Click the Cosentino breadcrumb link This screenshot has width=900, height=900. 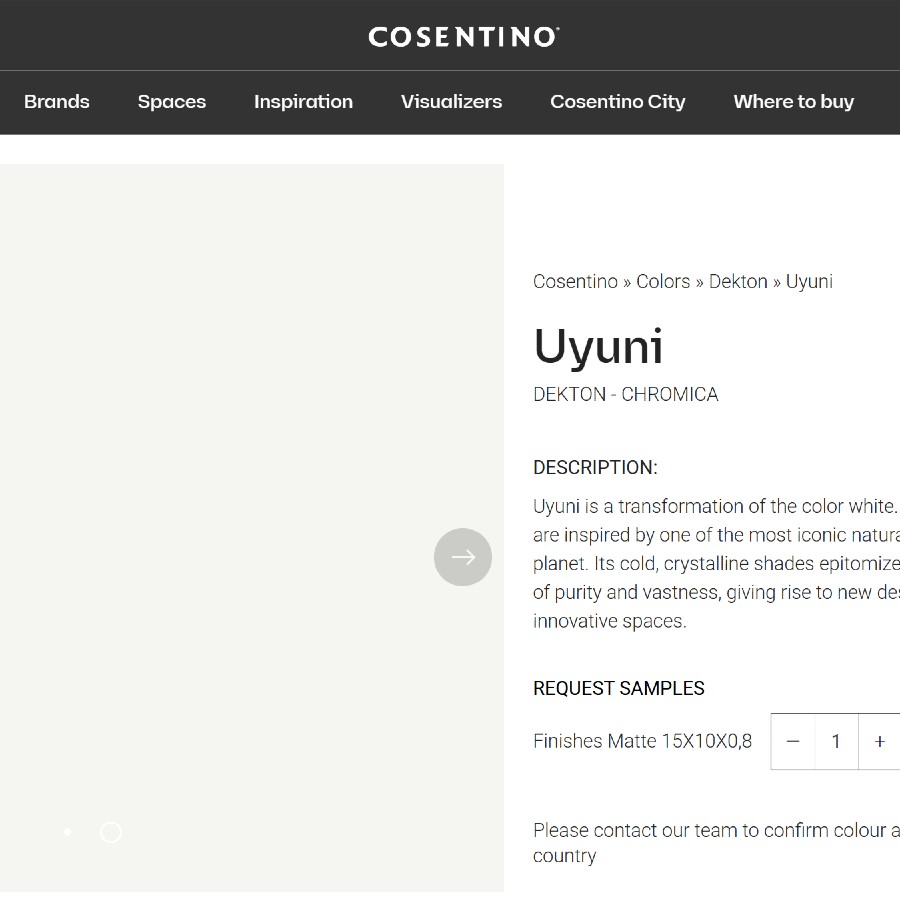pyautogui.click(x=575, y=282)
